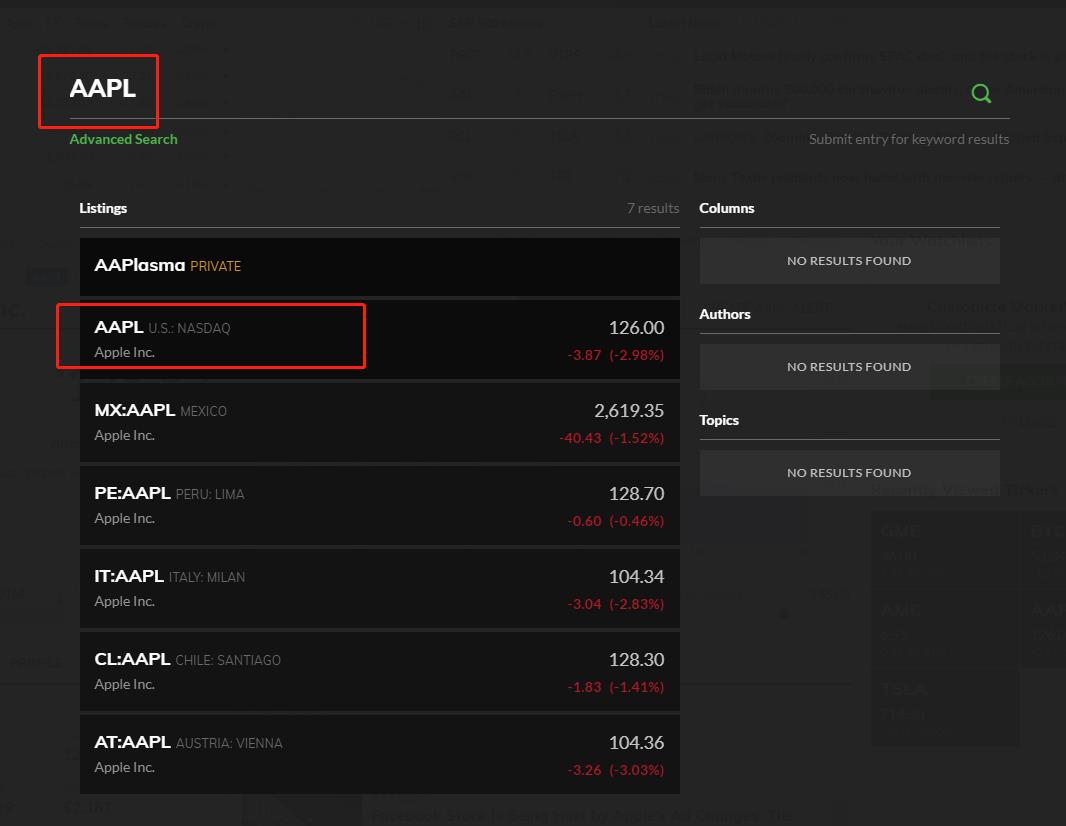Select the AAPlasma PRIVATE listing
This screenshot has width=1066, height=826.
point(379,266)
